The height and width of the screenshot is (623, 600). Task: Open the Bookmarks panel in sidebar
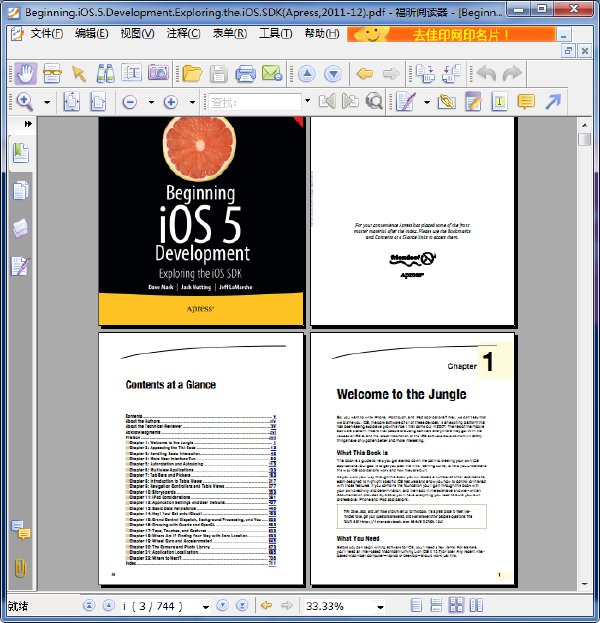21,153
